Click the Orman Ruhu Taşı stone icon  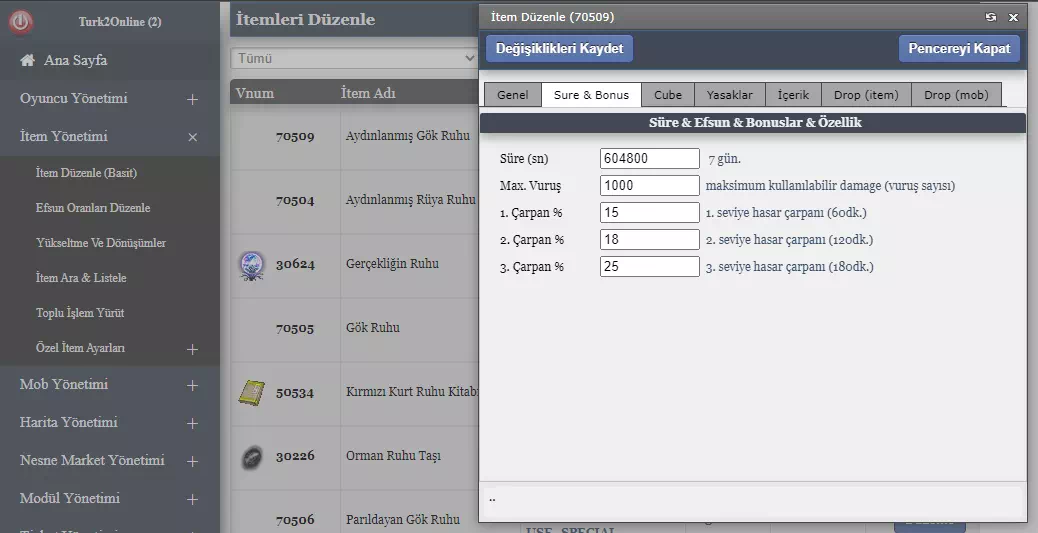[252, 457]
